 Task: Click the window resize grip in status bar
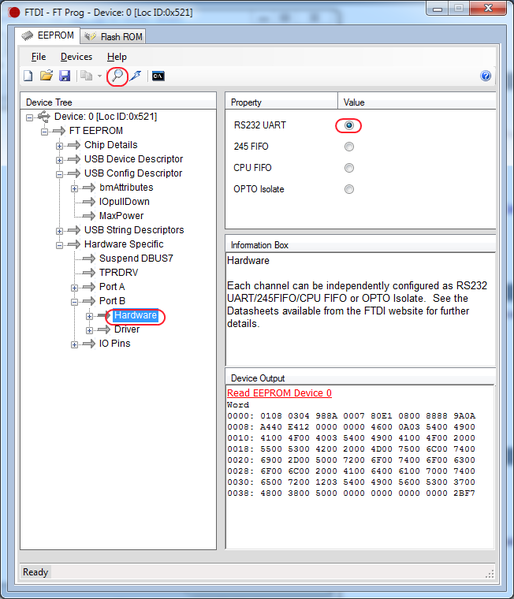(x=490, y=574)
